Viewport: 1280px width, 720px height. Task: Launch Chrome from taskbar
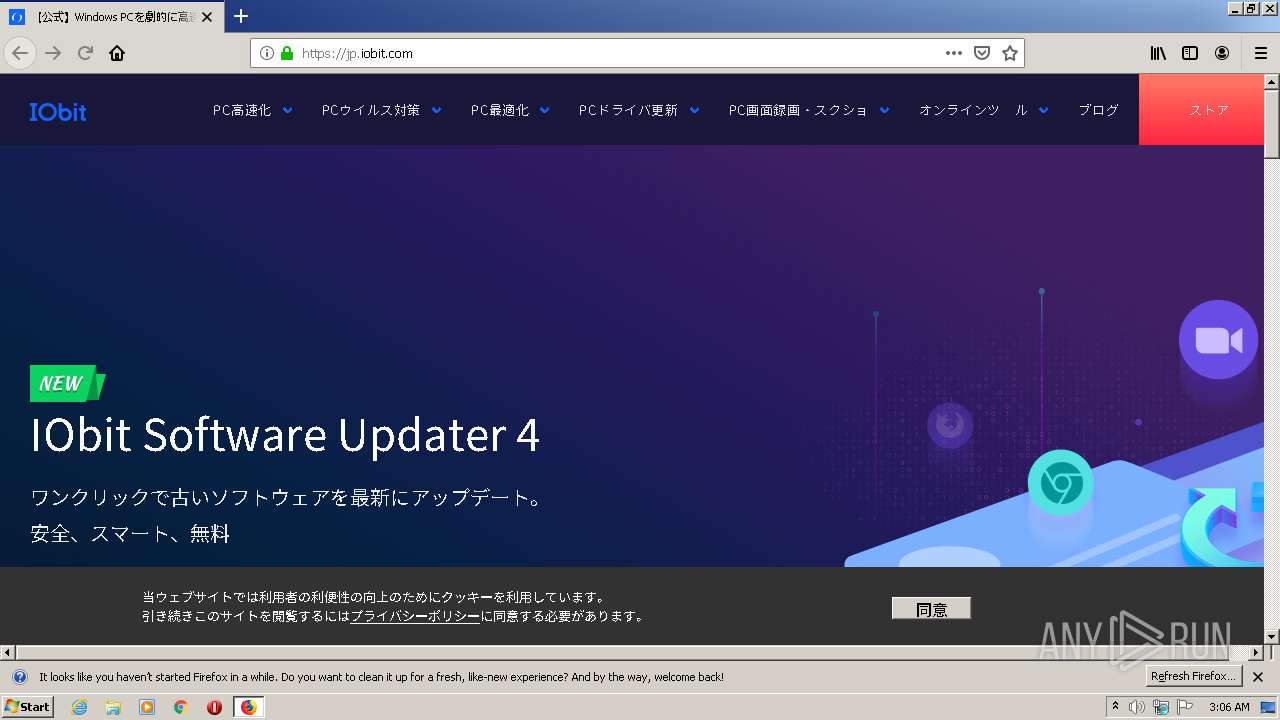181,707
